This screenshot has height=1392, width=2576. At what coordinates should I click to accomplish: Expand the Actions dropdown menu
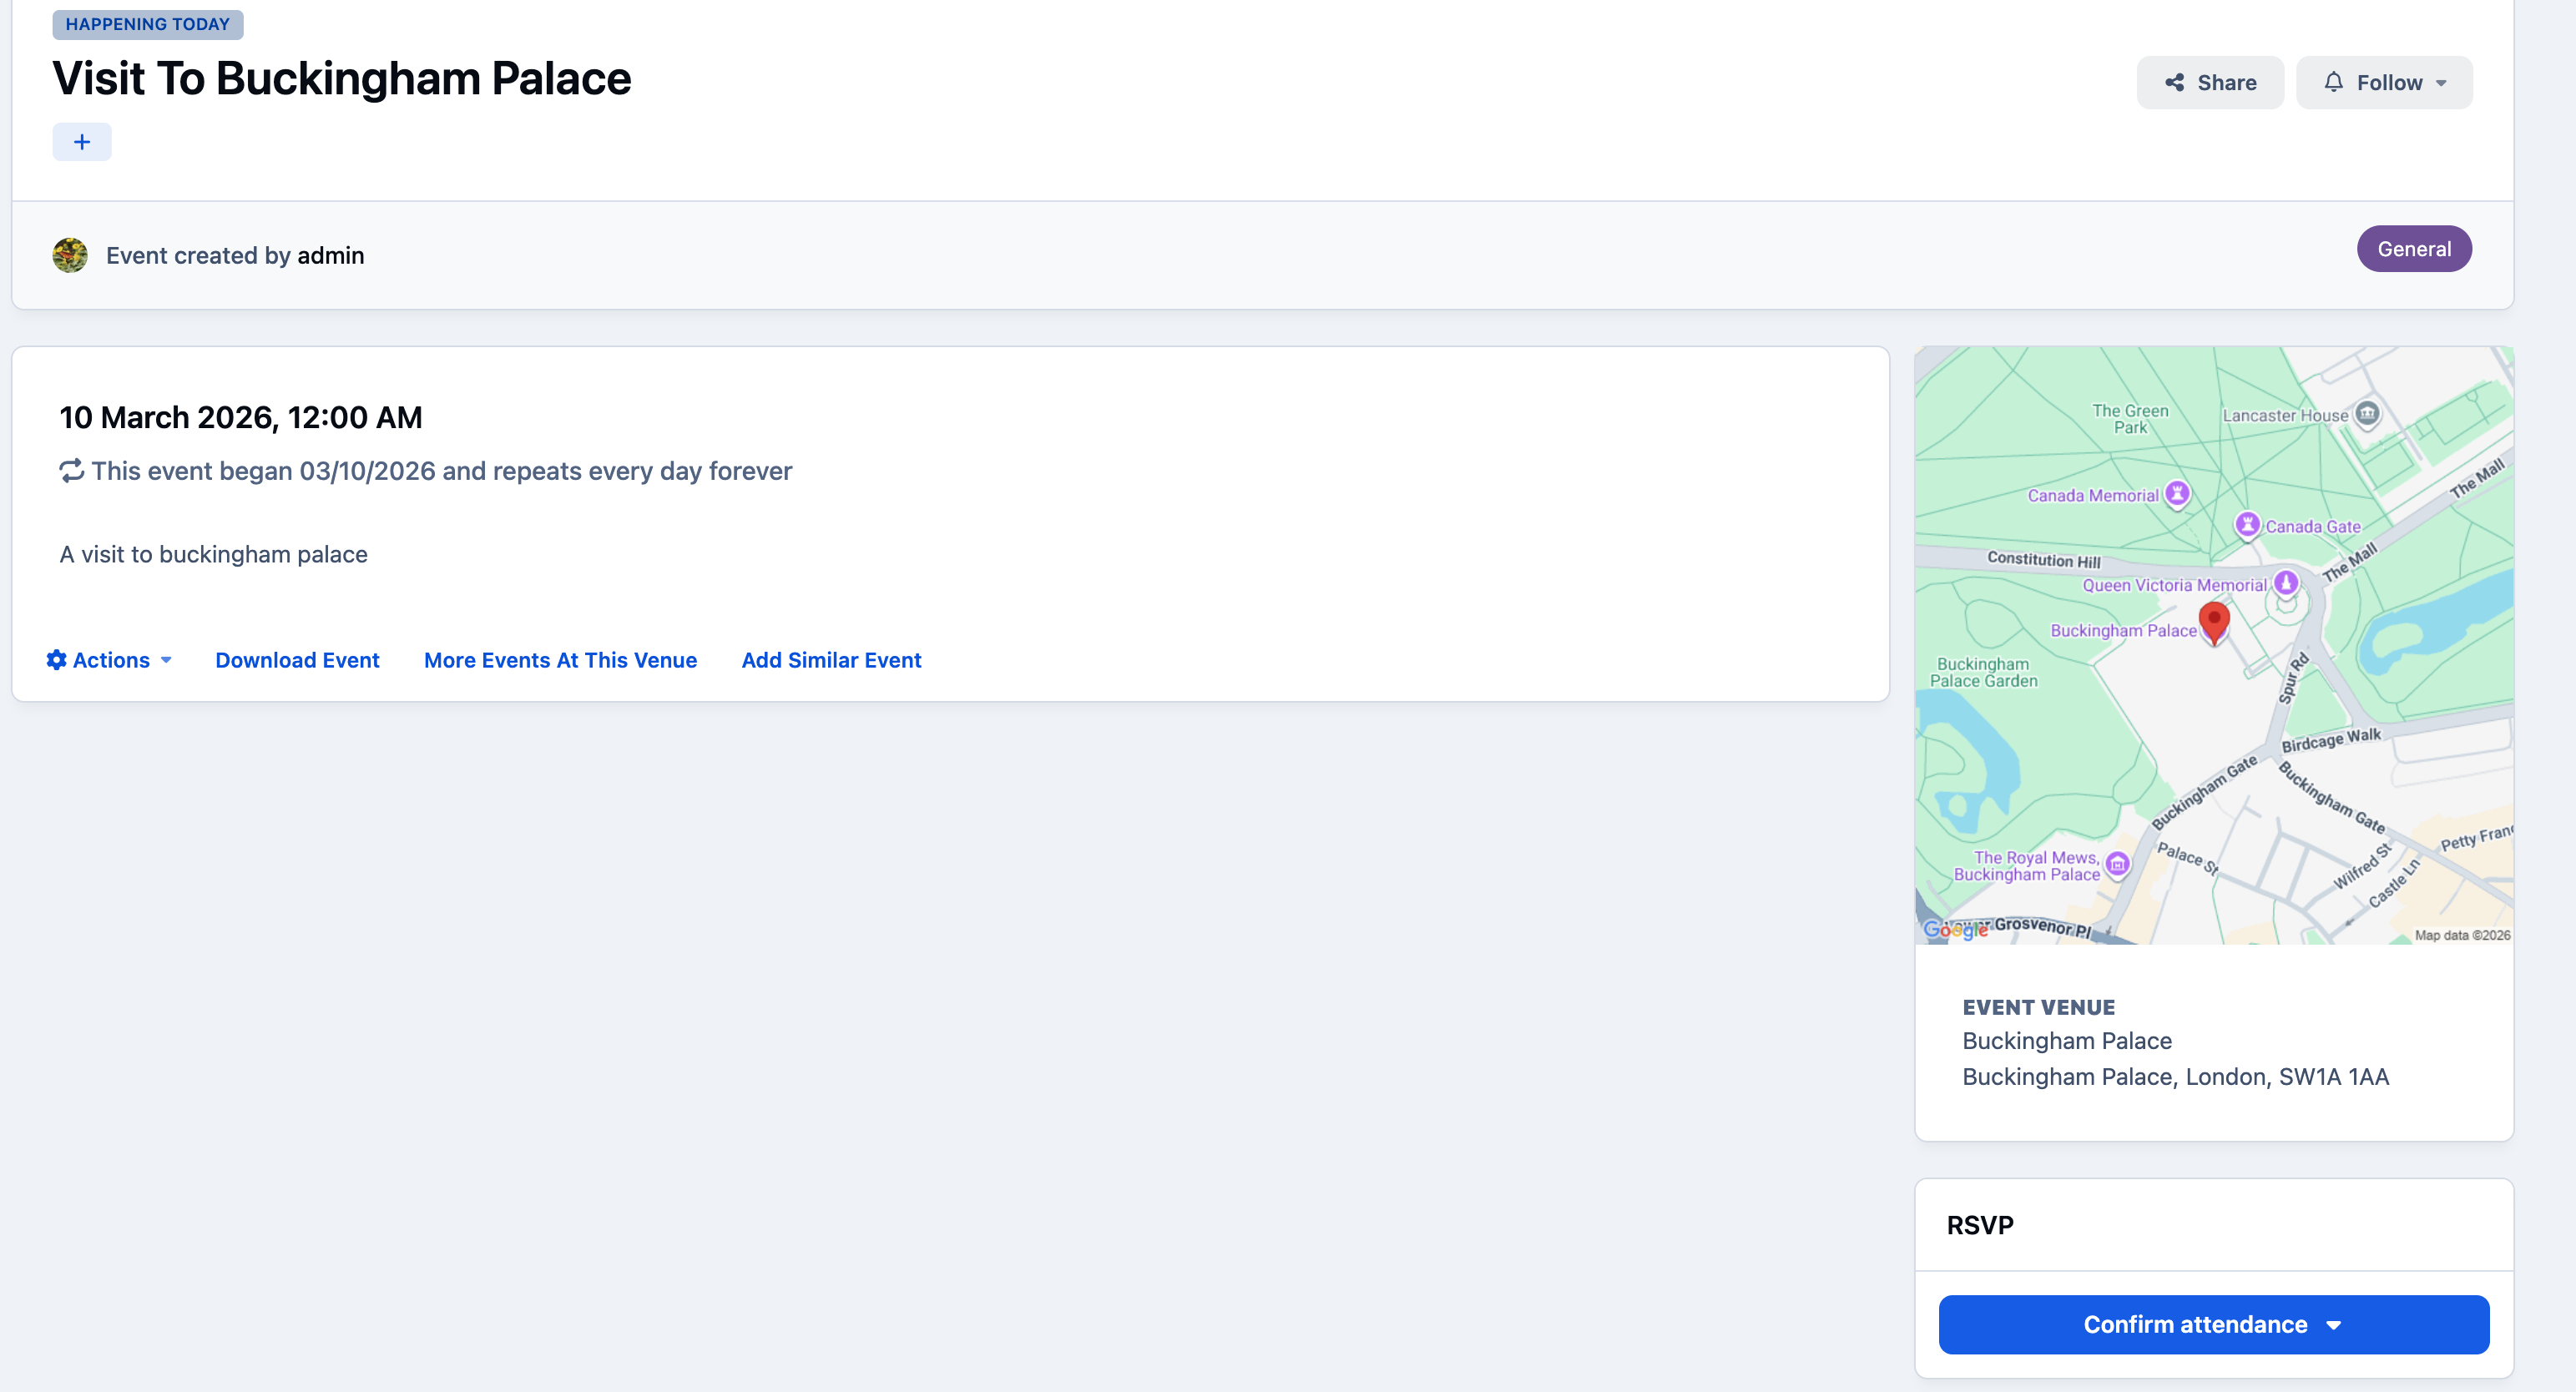tap(110, 660)
